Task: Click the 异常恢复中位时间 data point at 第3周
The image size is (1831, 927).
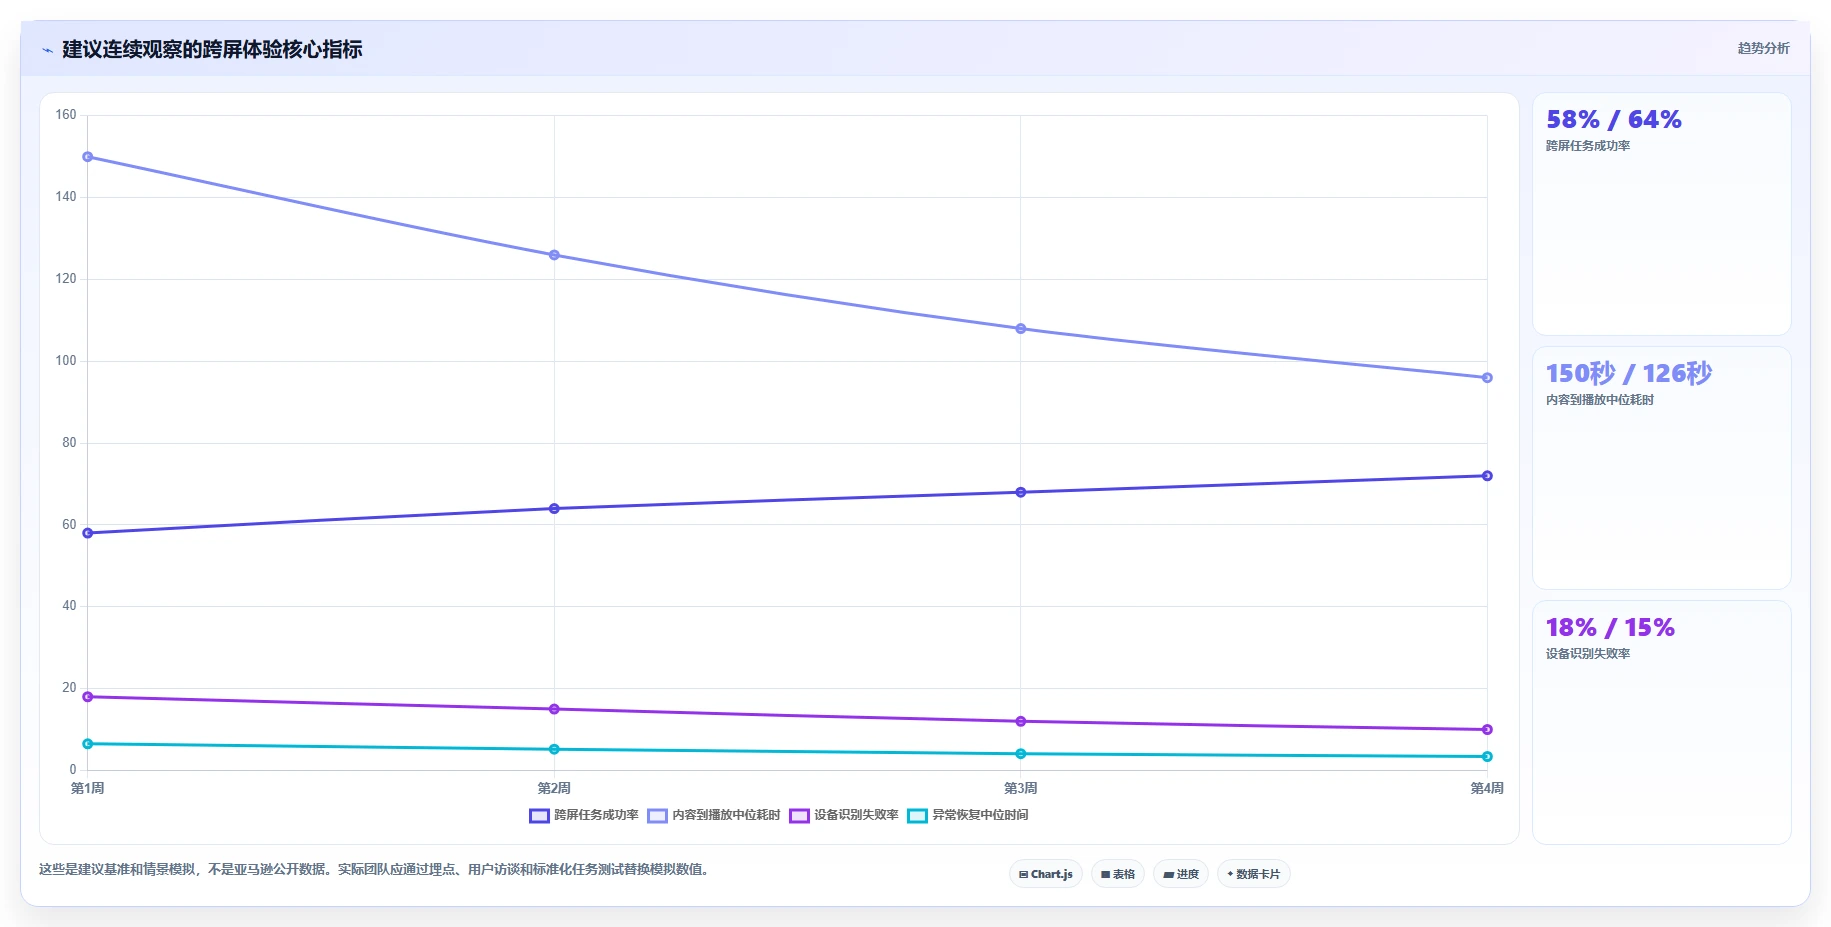Action: click(1021, 754)
